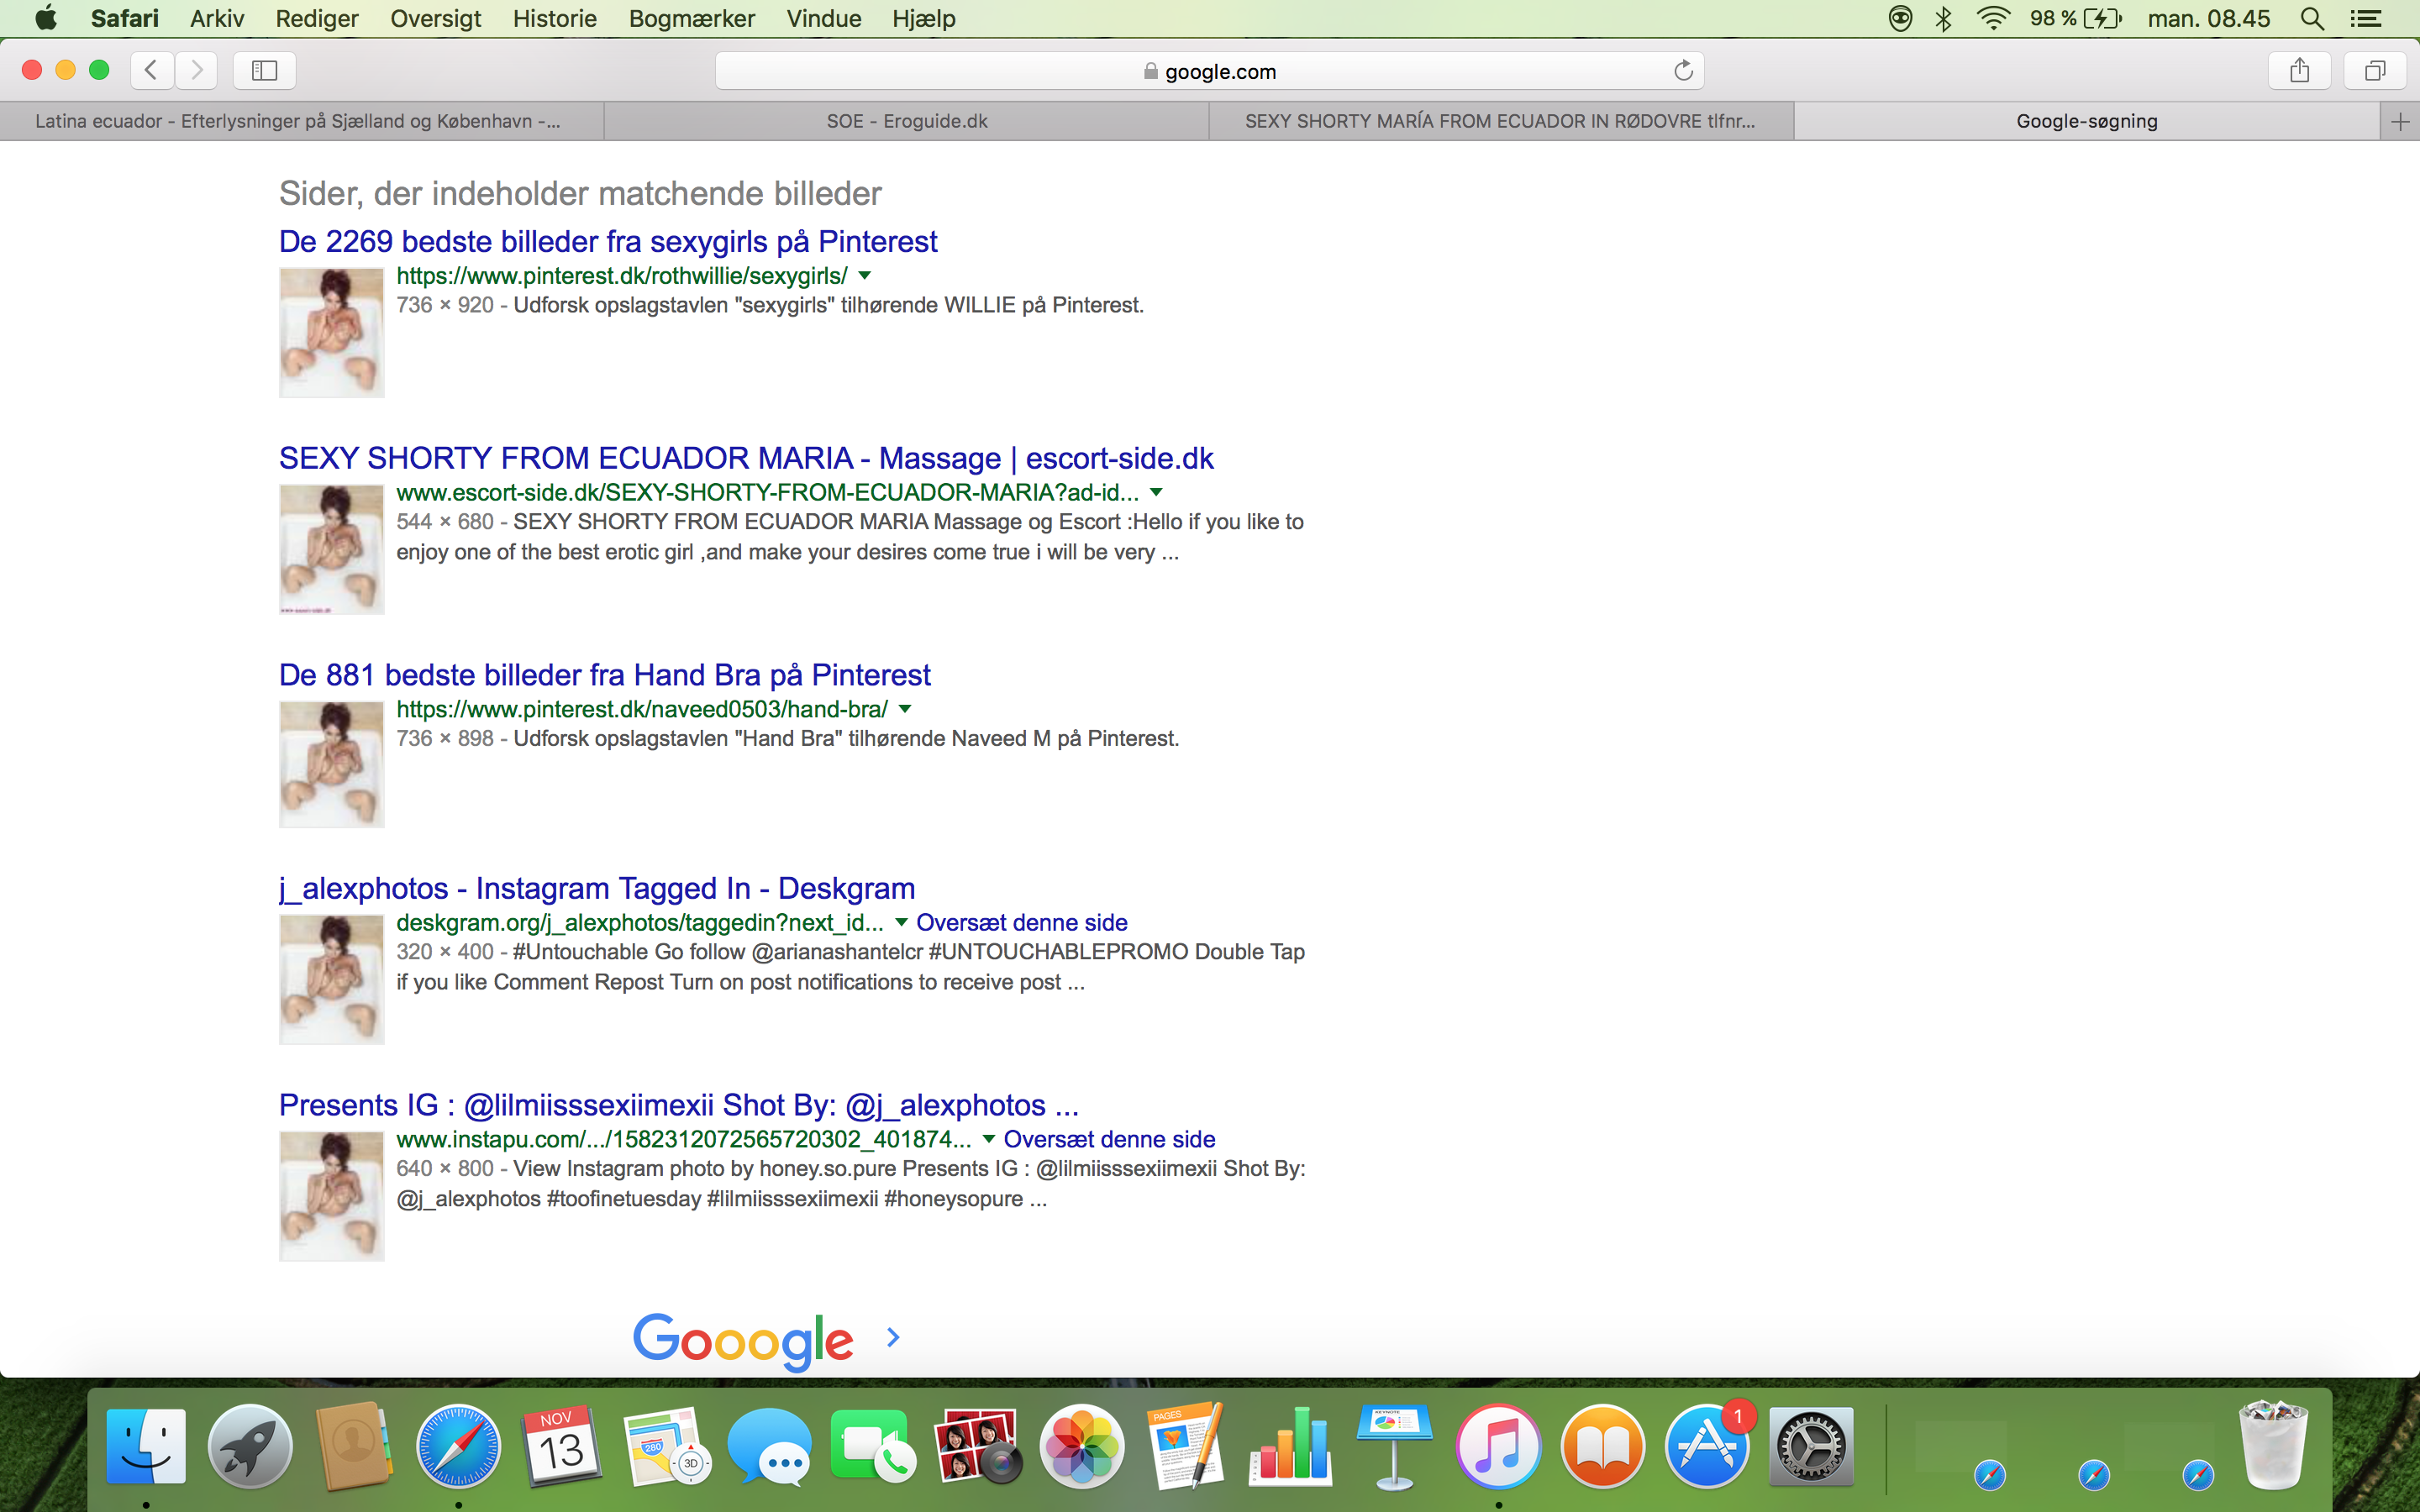Show all tabs overview
The height and width of the screenshot is (1512, 2420).
[2375, 70]
